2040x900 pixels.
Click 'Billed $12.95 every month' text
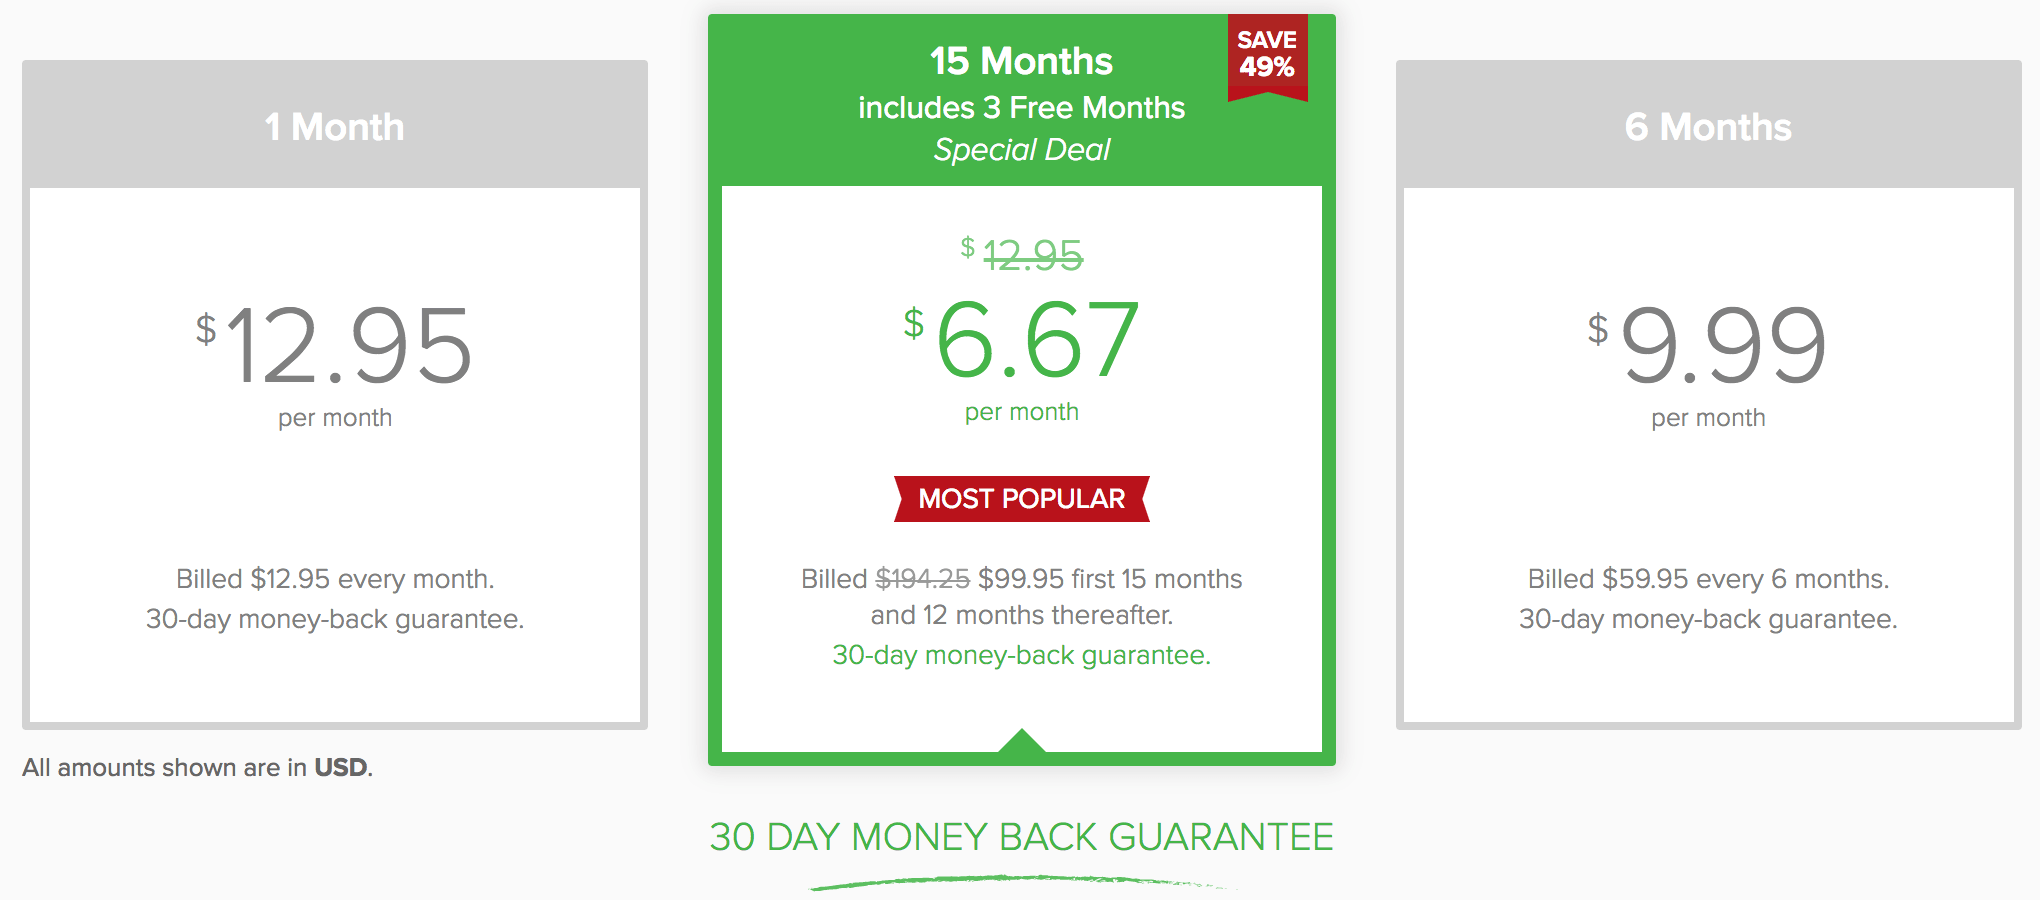tap(335, 579)
